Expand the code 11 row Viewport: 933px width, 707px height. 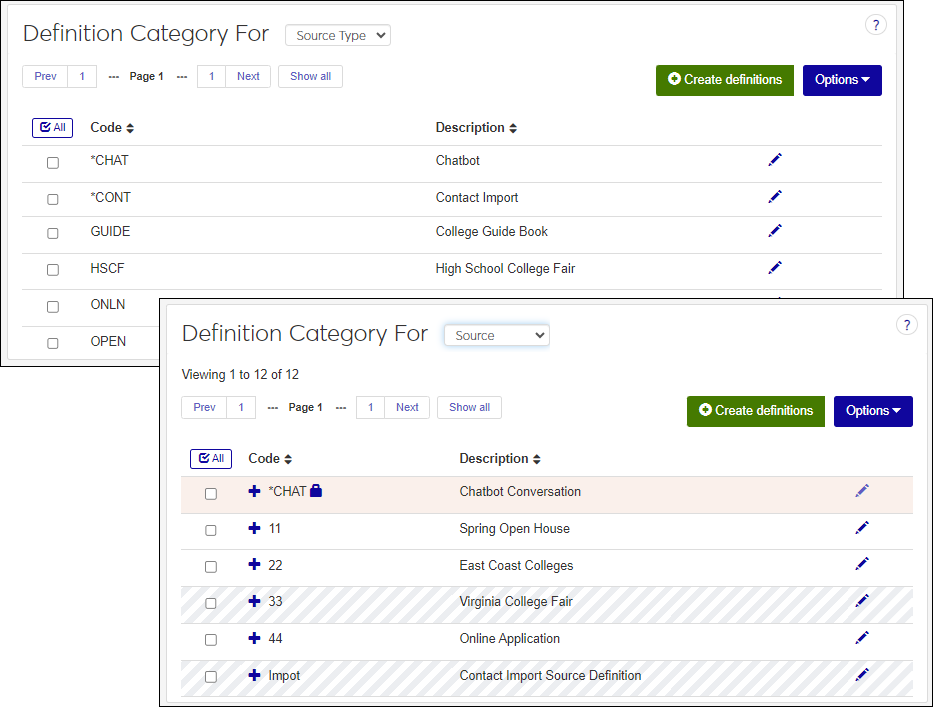(x=254, y=528)
